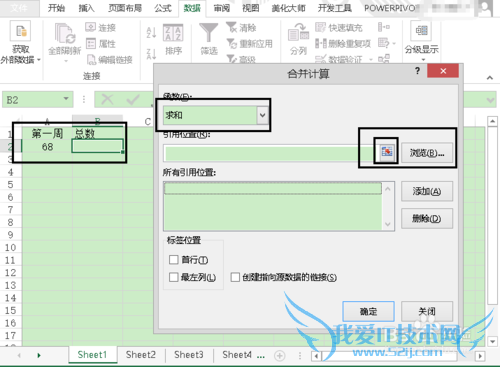The width and height of the screenshot is (500, 367).
Task: Confirm the formula bar entry checkmark
Action: 133,99
